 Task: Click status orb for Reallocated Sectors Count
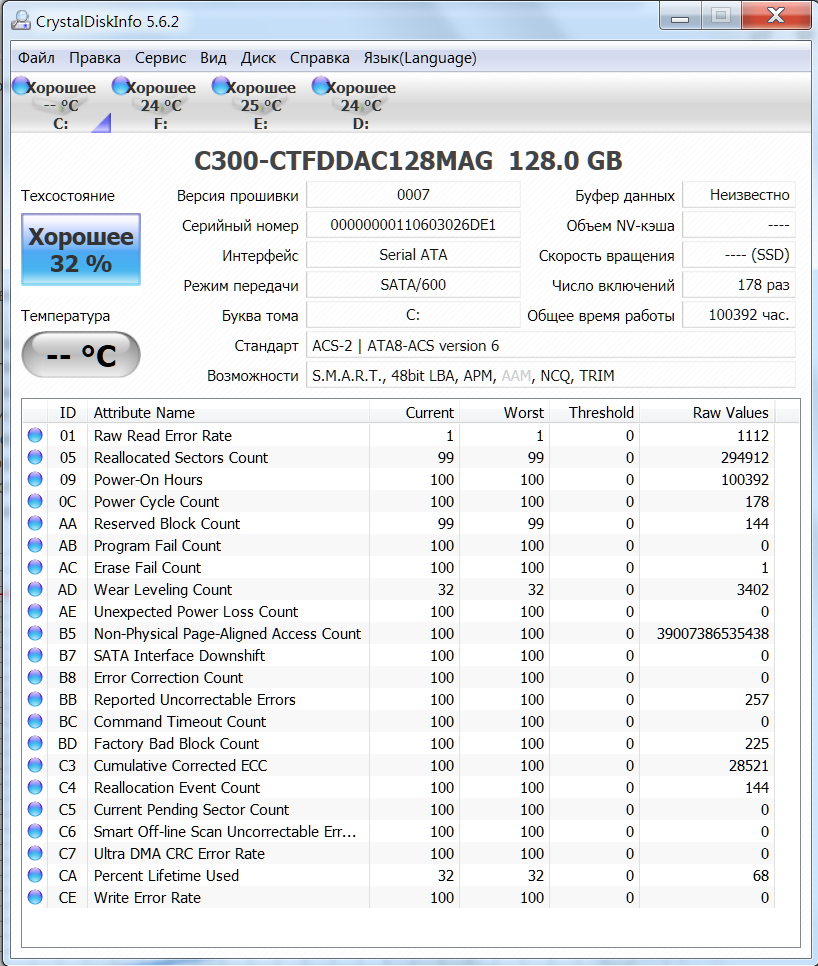coord(36,458)
